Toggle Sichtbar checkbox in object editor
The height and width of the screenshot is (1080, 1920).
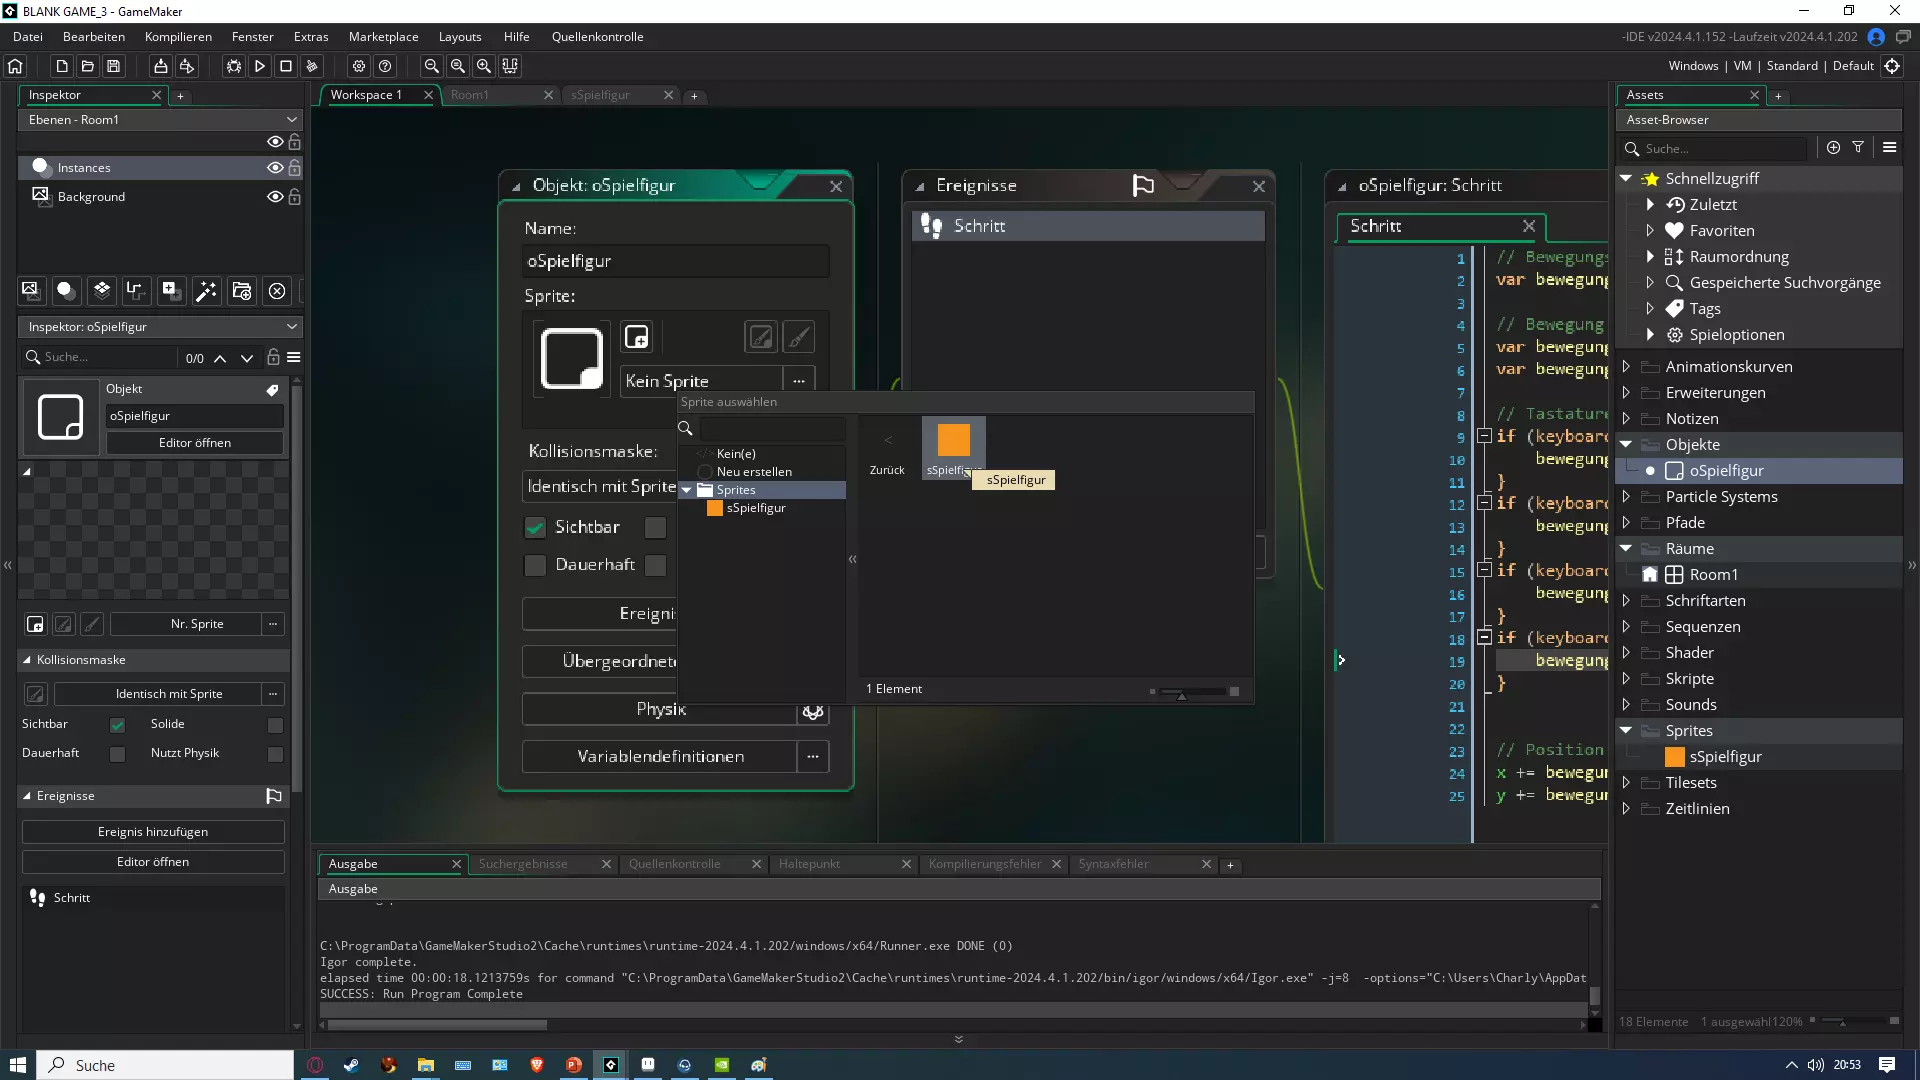click(536, 527)
